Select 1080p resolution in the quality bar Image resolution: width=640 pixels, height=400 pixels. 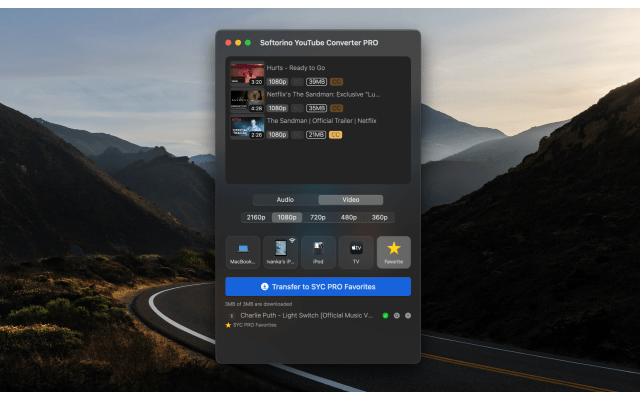click(x=287, y=218)
